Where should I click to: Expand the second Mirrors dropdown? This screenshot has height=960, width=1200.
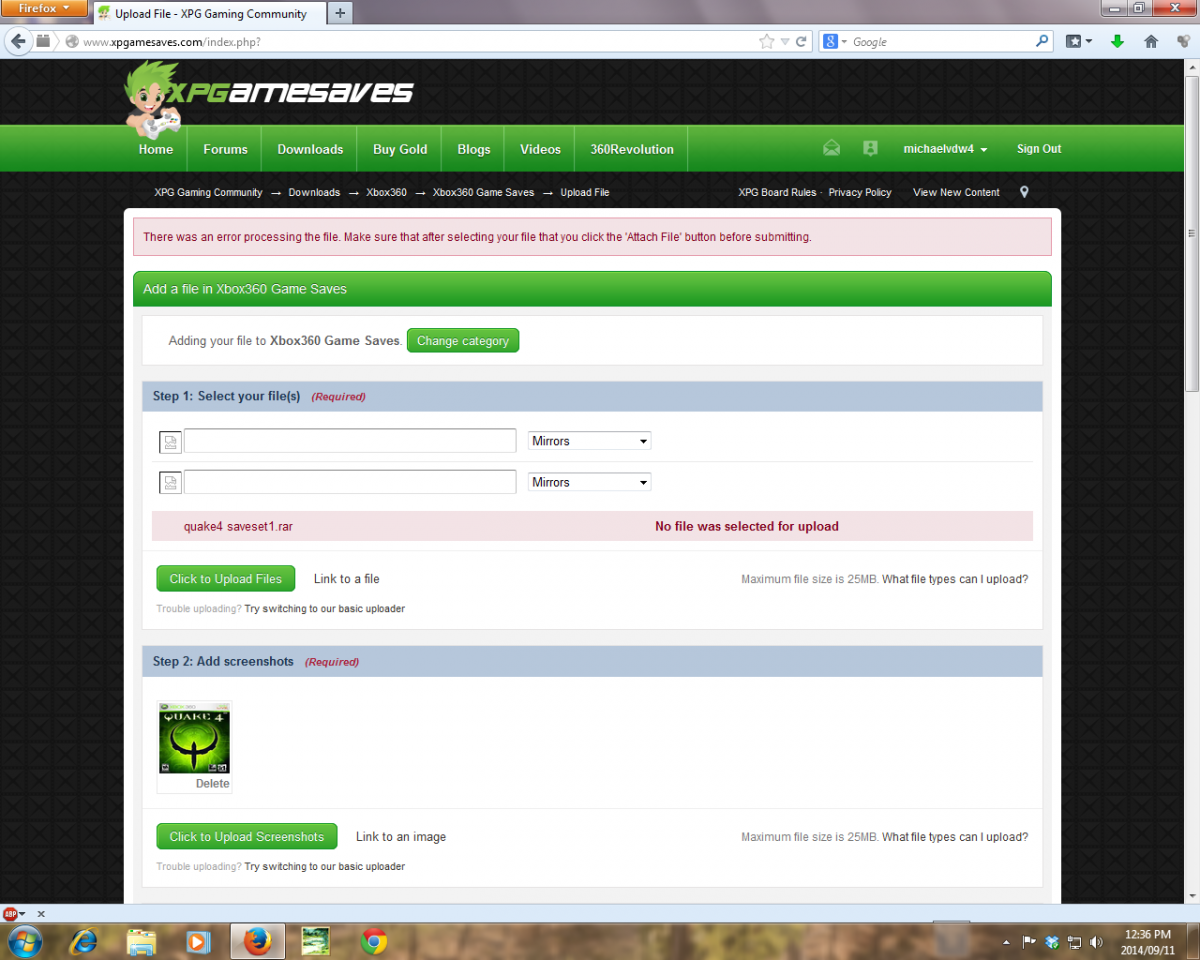(589, 482)
